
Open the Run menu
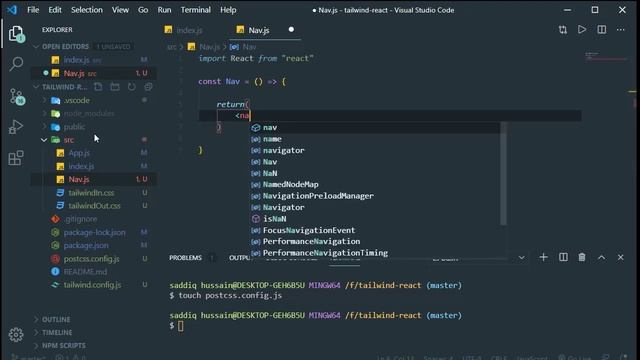pos(164,10)
